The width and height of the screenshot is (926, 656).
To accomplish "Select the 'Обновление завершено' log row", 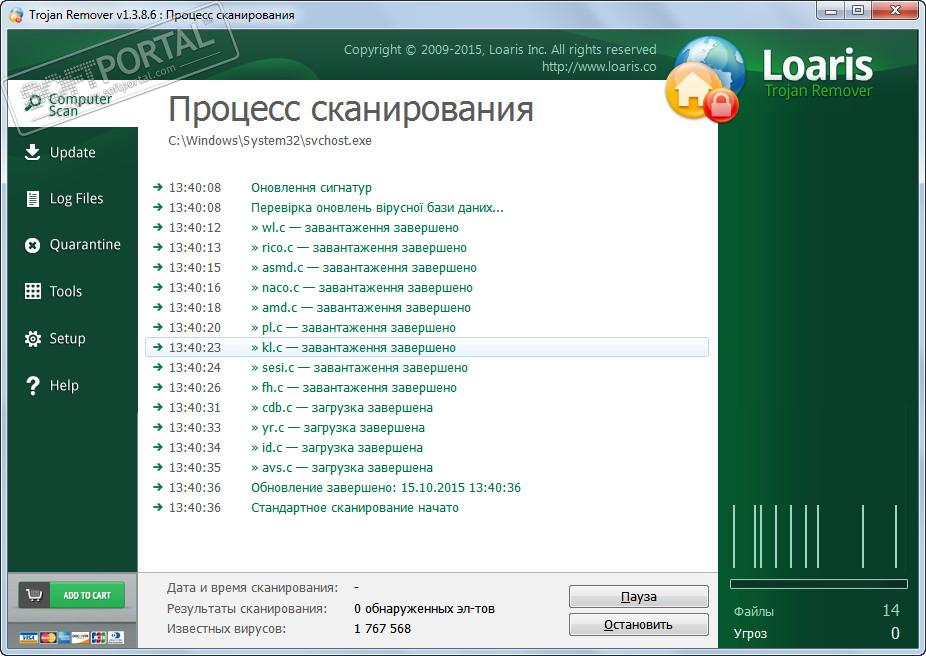I will tap(426, 488).
